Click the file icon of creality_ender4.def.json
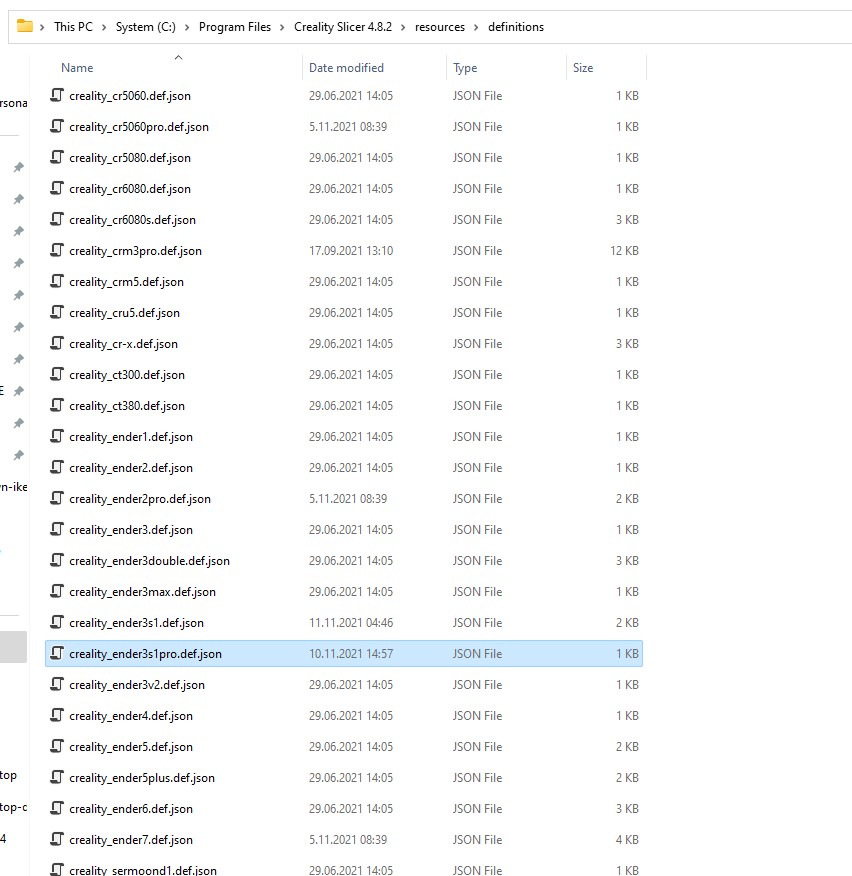Image resolution: width=852 pixels, height=876 pixels. pyautogui.click(x=57, y=715)
